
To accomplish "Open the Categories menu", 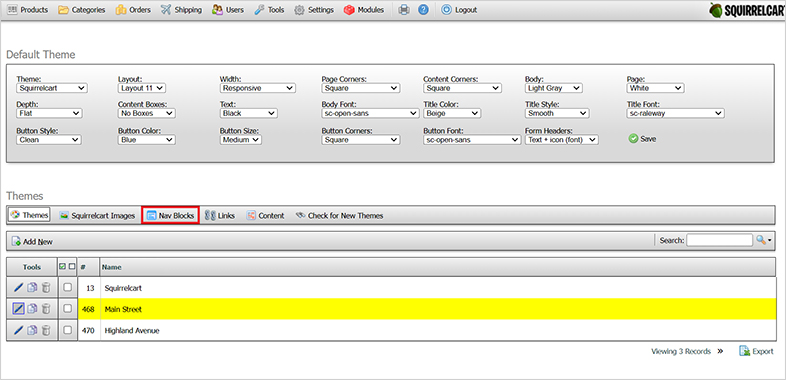I will click(x=82, y=10).
